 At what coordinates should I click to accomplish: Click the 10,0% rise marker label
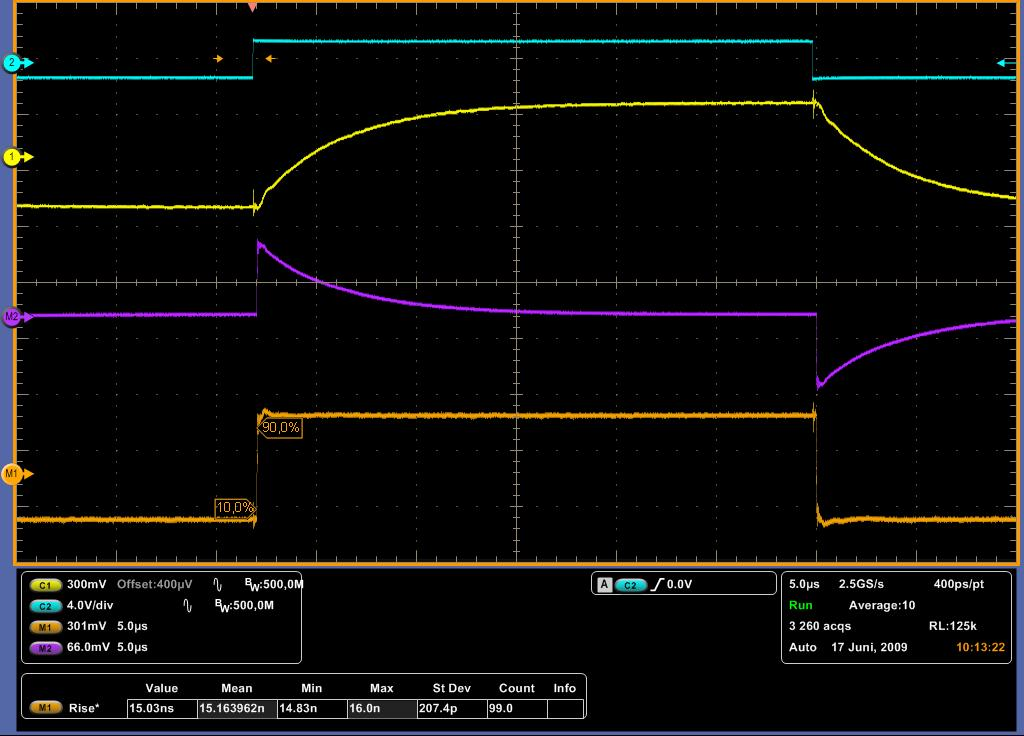coord(234,507)
